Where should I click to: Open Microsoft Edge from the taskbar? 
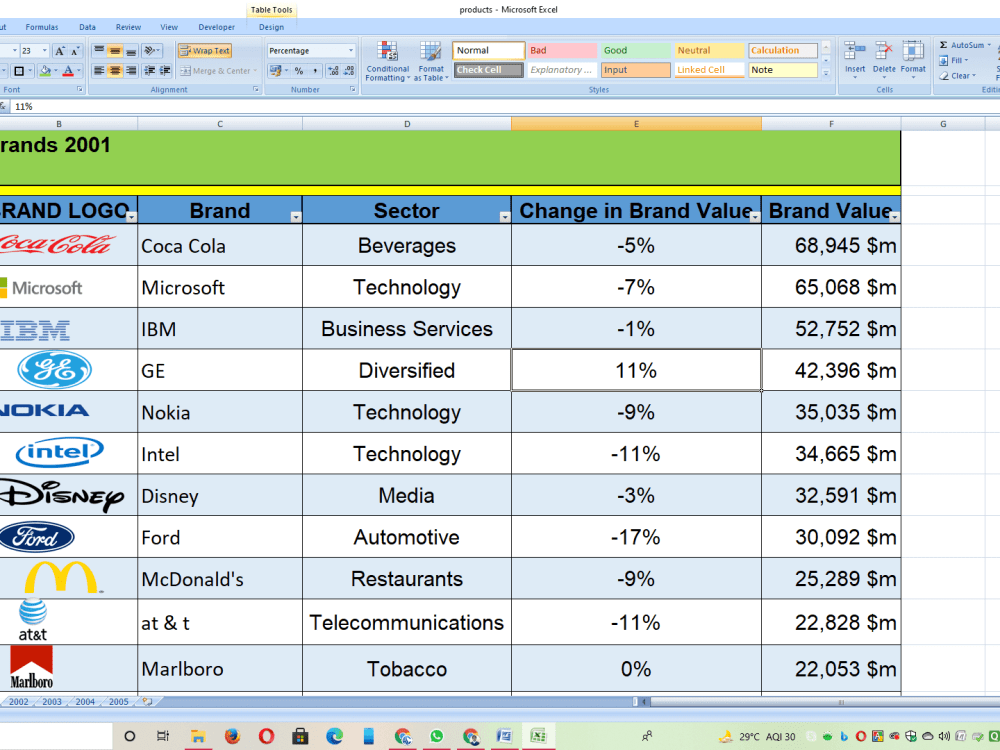(334, 736)
